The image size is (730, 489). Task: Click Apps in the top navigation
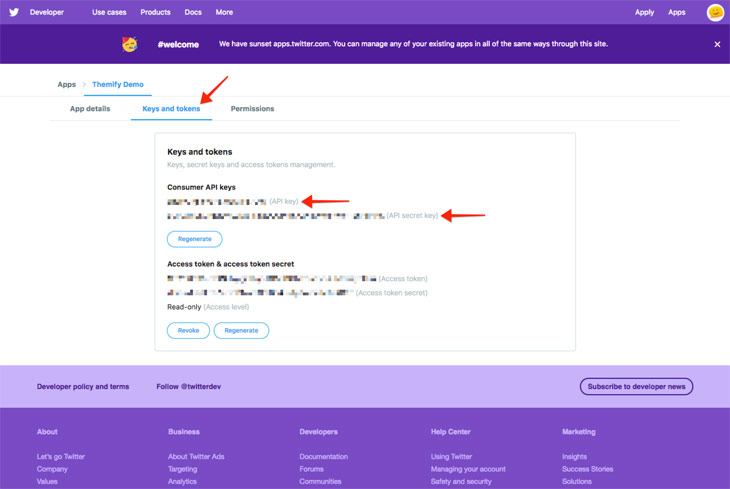[676, 12]
